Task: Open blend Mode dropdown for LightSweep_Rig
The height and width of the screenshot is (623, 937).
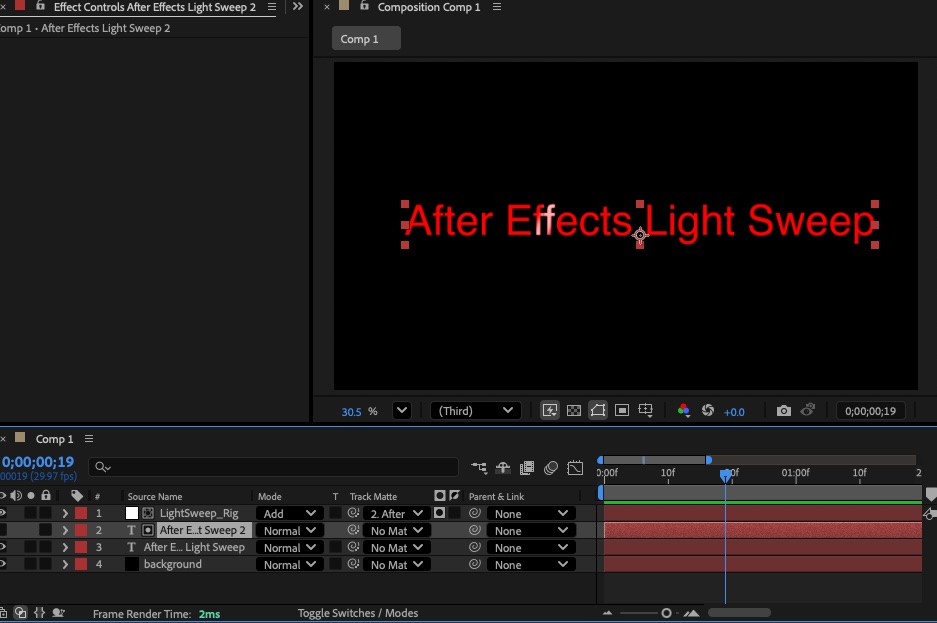Action: 289,514
